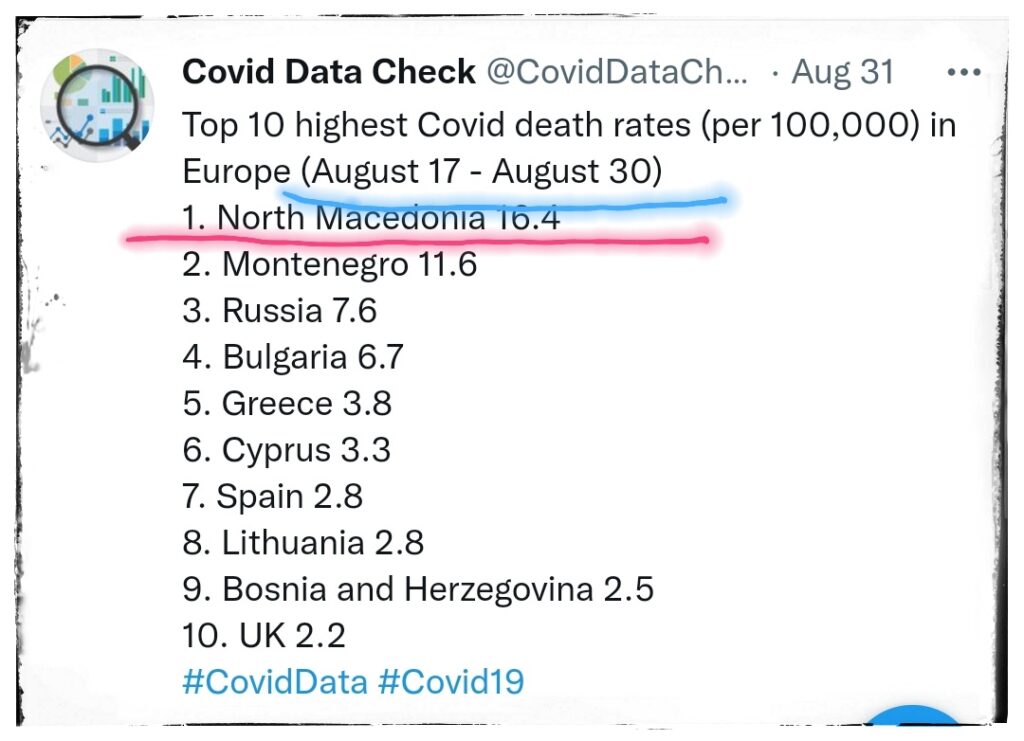Click the '8. Lithuania 2.8' entry
The width and height of the screenshot is (1024, 741).
303,542
